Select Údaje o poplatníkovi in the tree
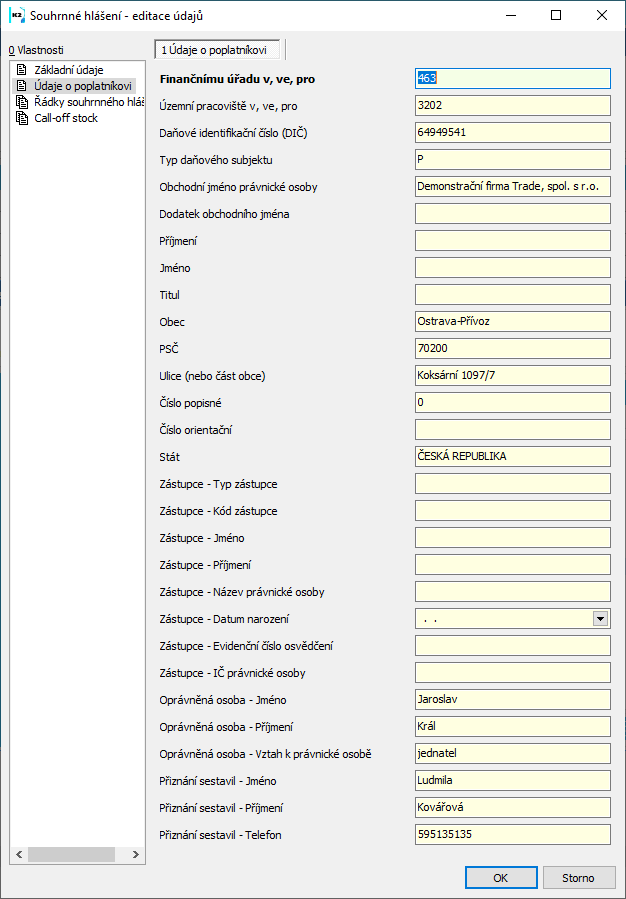This screenshot has width=626, height=899. tap(83, 87)
